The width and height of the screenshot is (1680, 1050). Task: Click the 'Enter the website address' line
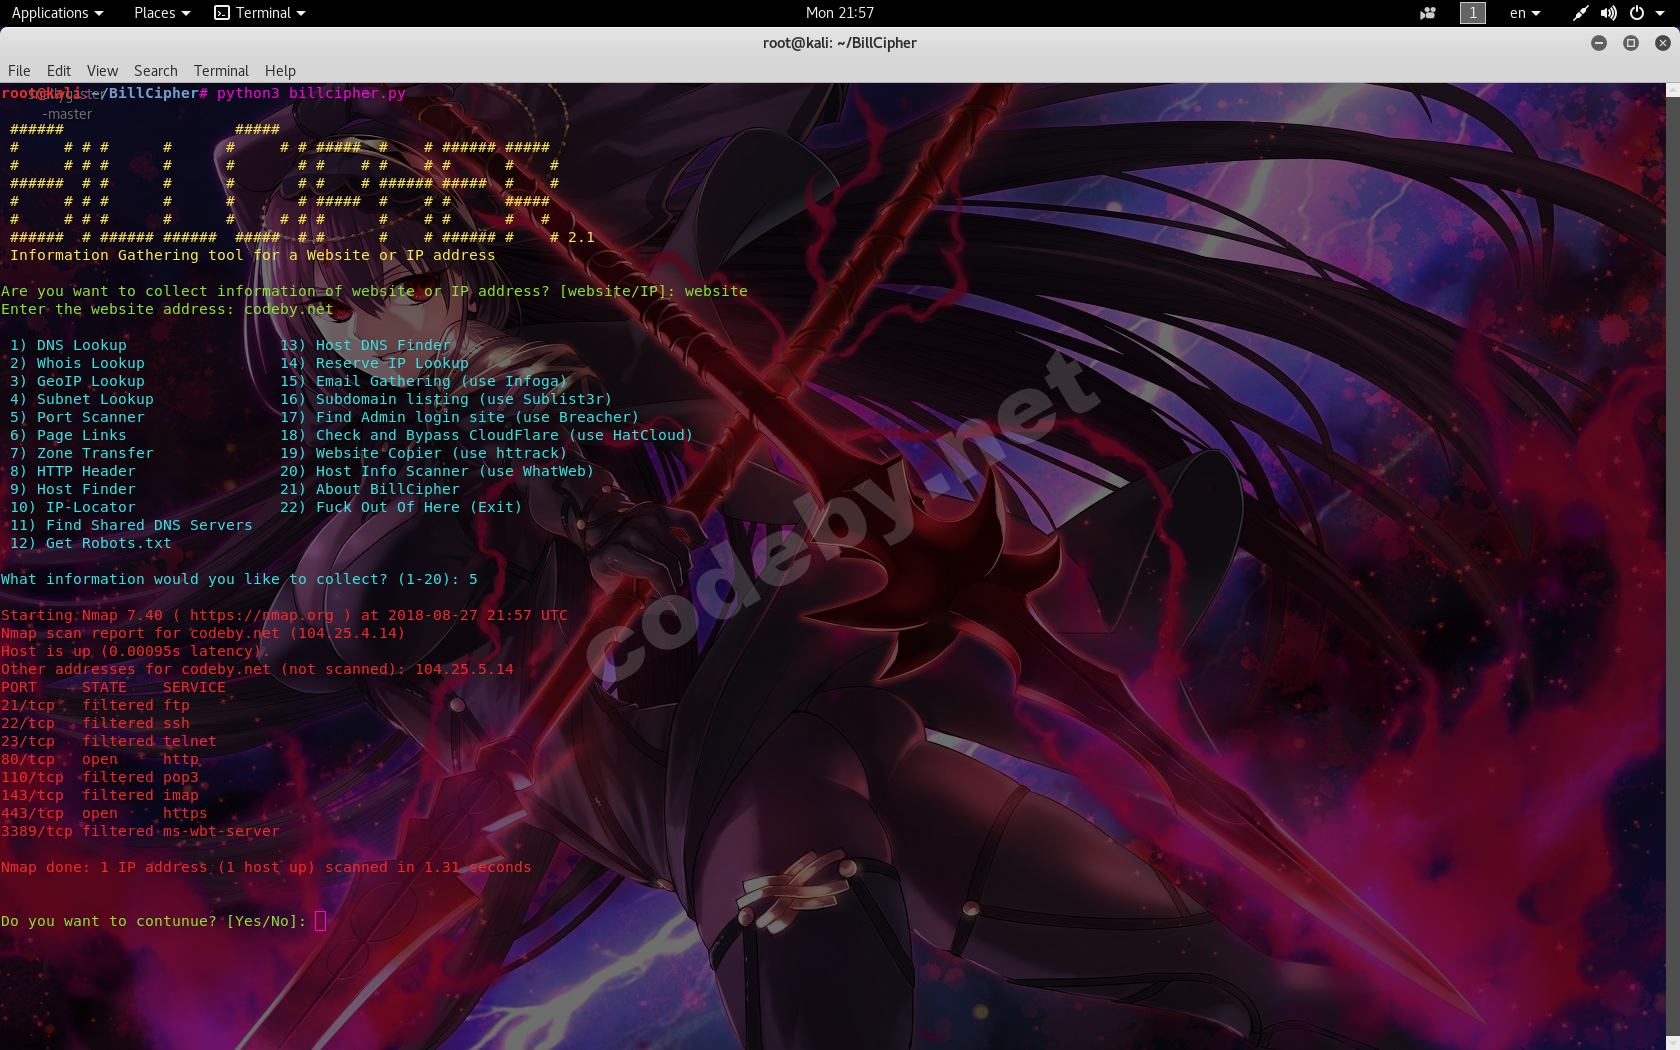[167, 309]
